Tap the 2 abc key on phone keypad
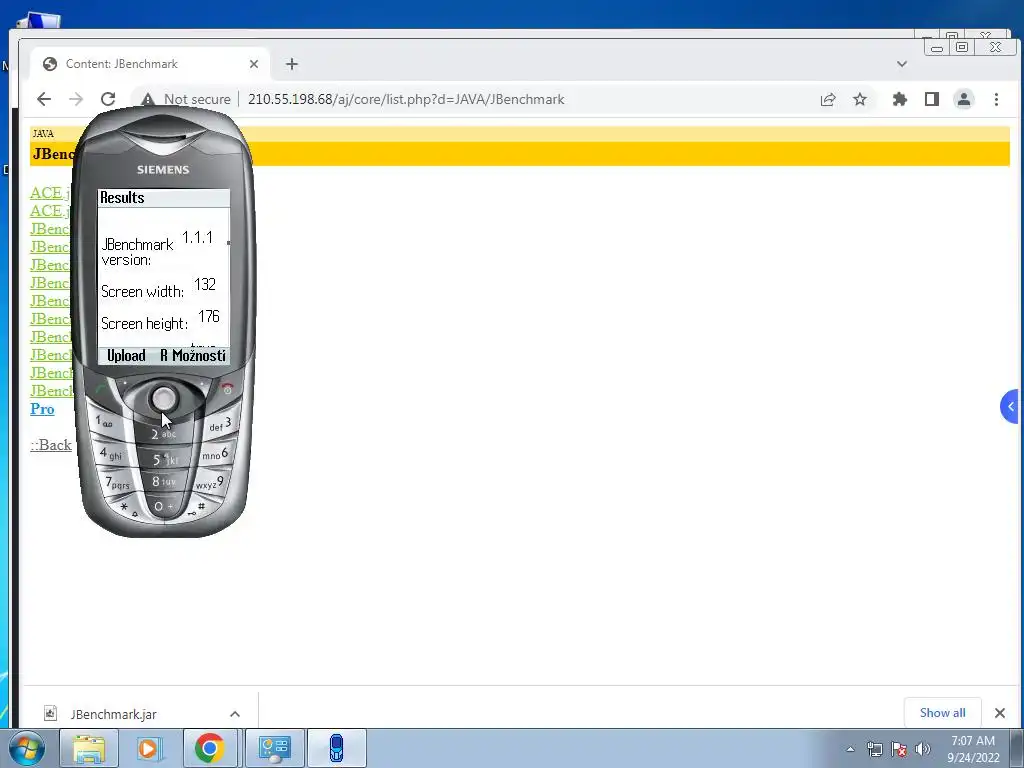 coord(163,434)
